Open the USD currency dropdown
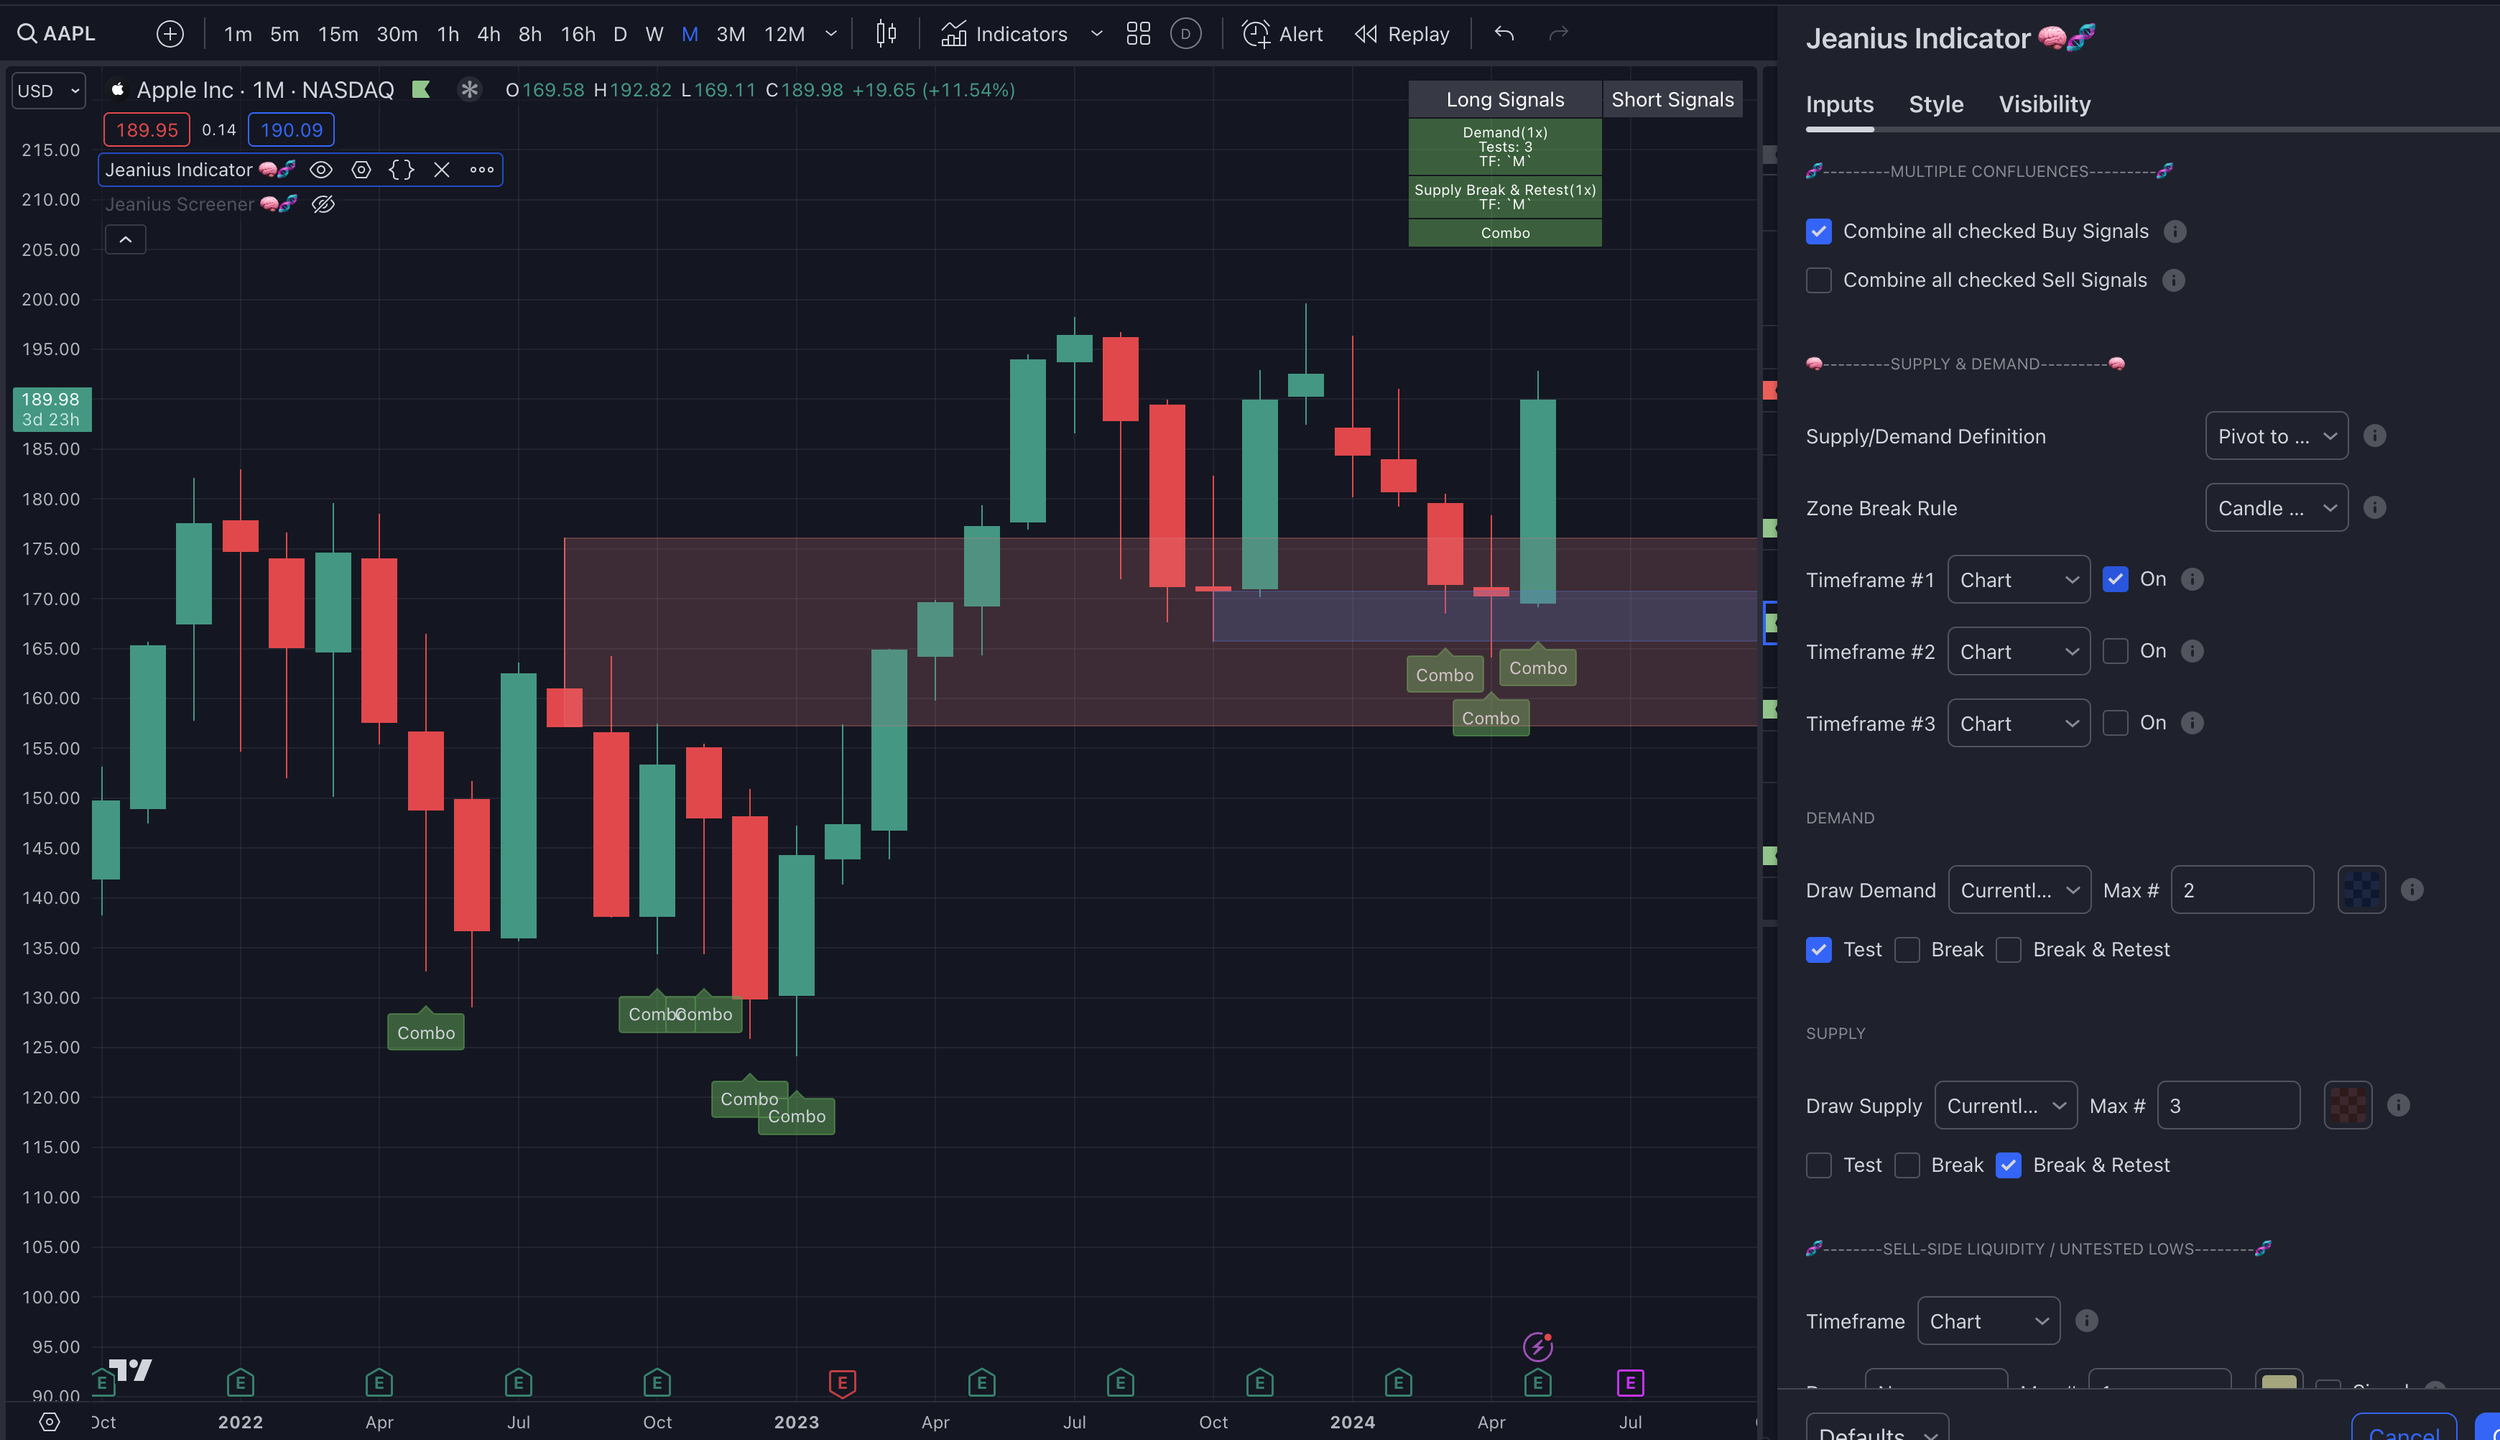 point(48,91)
